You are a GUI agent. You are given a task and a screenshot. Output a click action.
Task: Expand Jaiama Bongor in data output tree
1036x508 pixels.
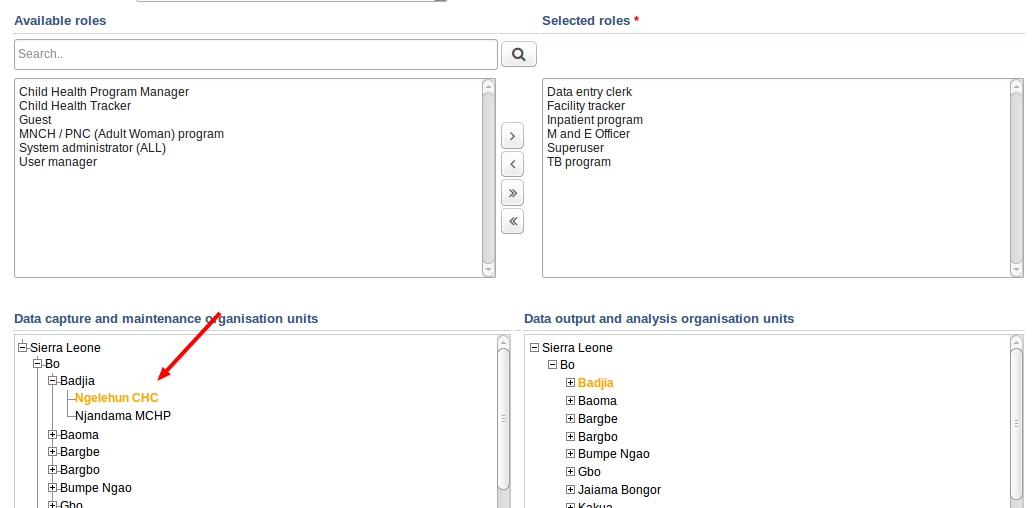point(570,490)
